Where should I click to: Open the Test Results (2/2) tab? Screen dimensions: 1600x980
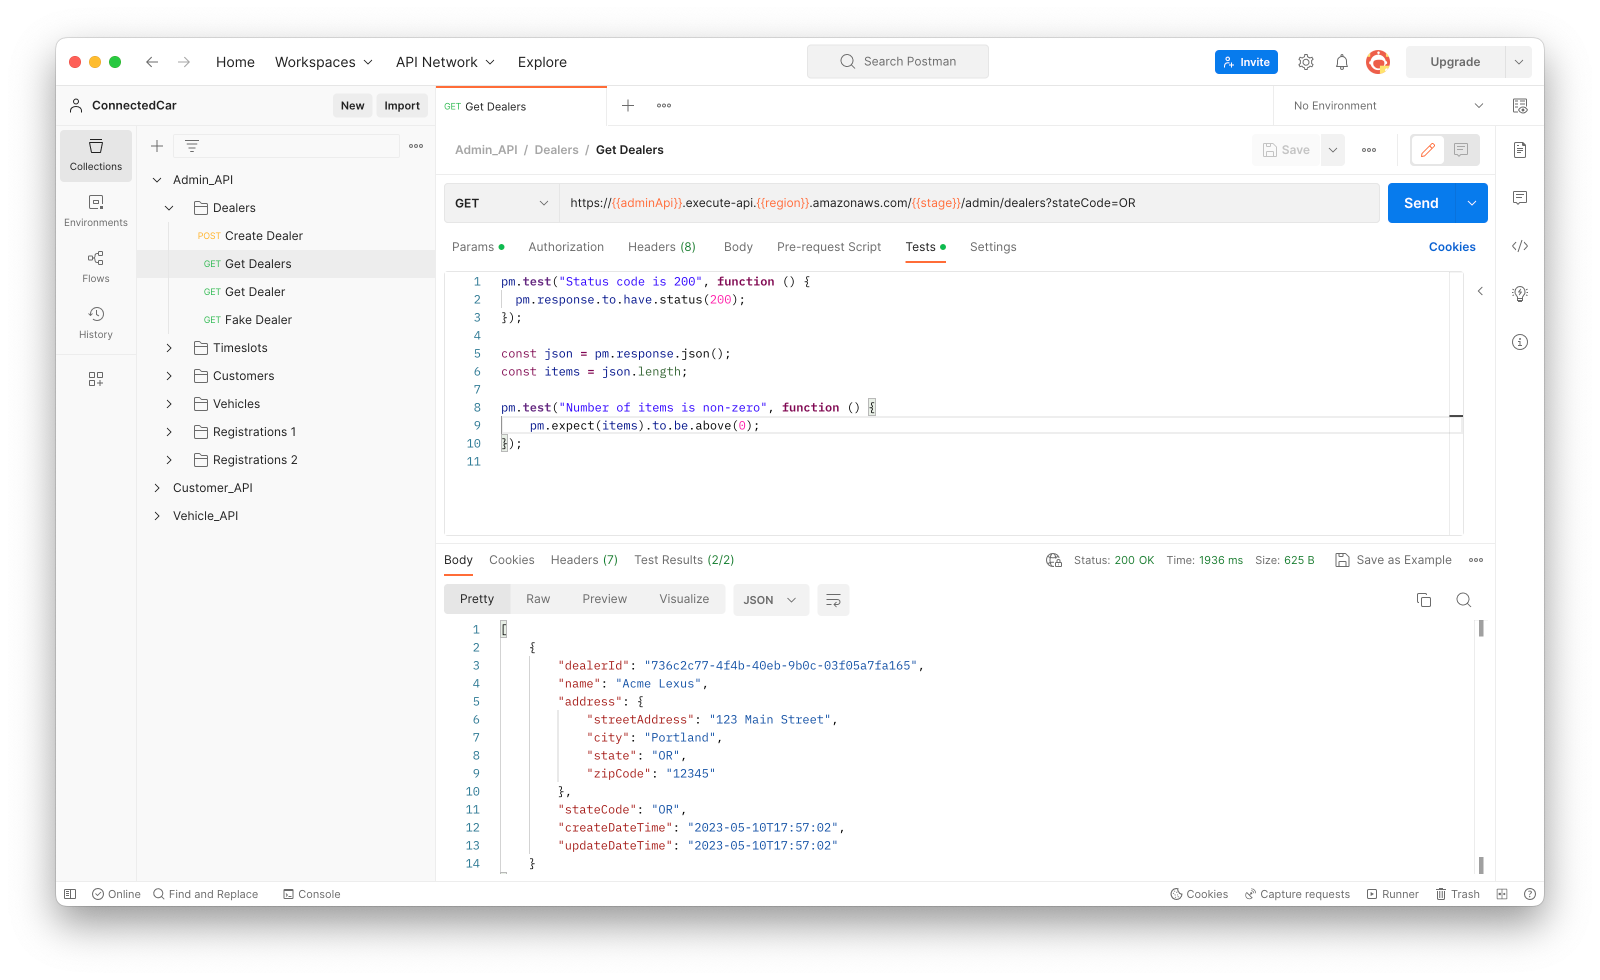point(684,560)
